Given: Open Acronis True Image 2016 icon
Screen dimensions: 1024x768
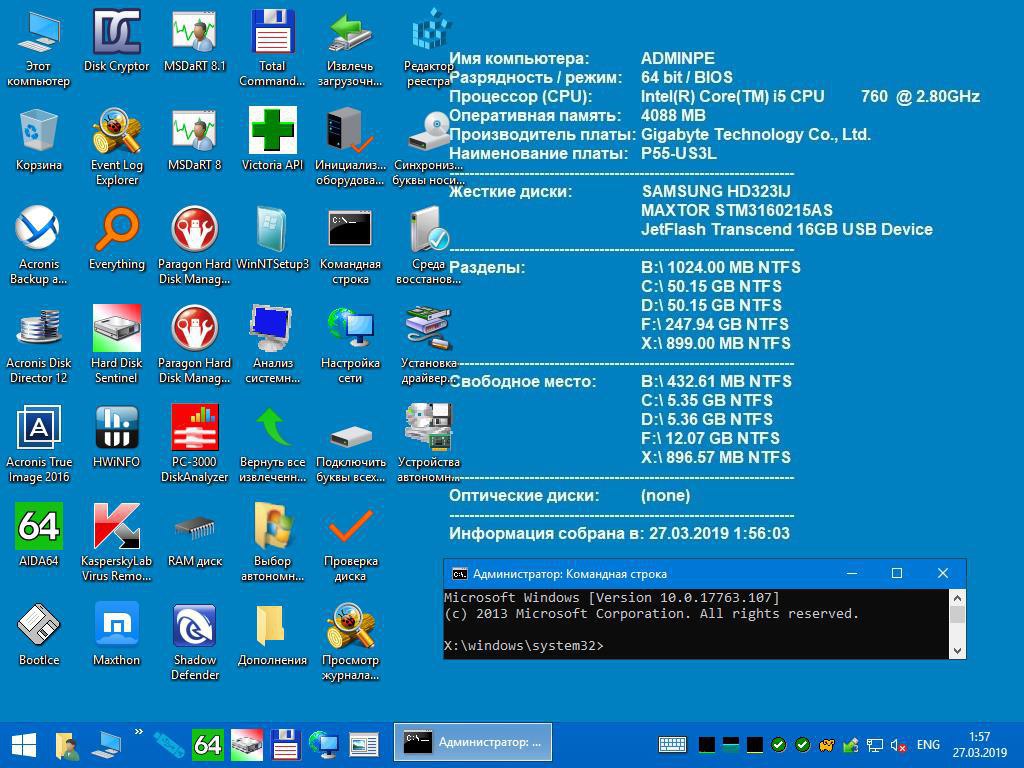Looking at the screenshot, I should coord(39,443).
